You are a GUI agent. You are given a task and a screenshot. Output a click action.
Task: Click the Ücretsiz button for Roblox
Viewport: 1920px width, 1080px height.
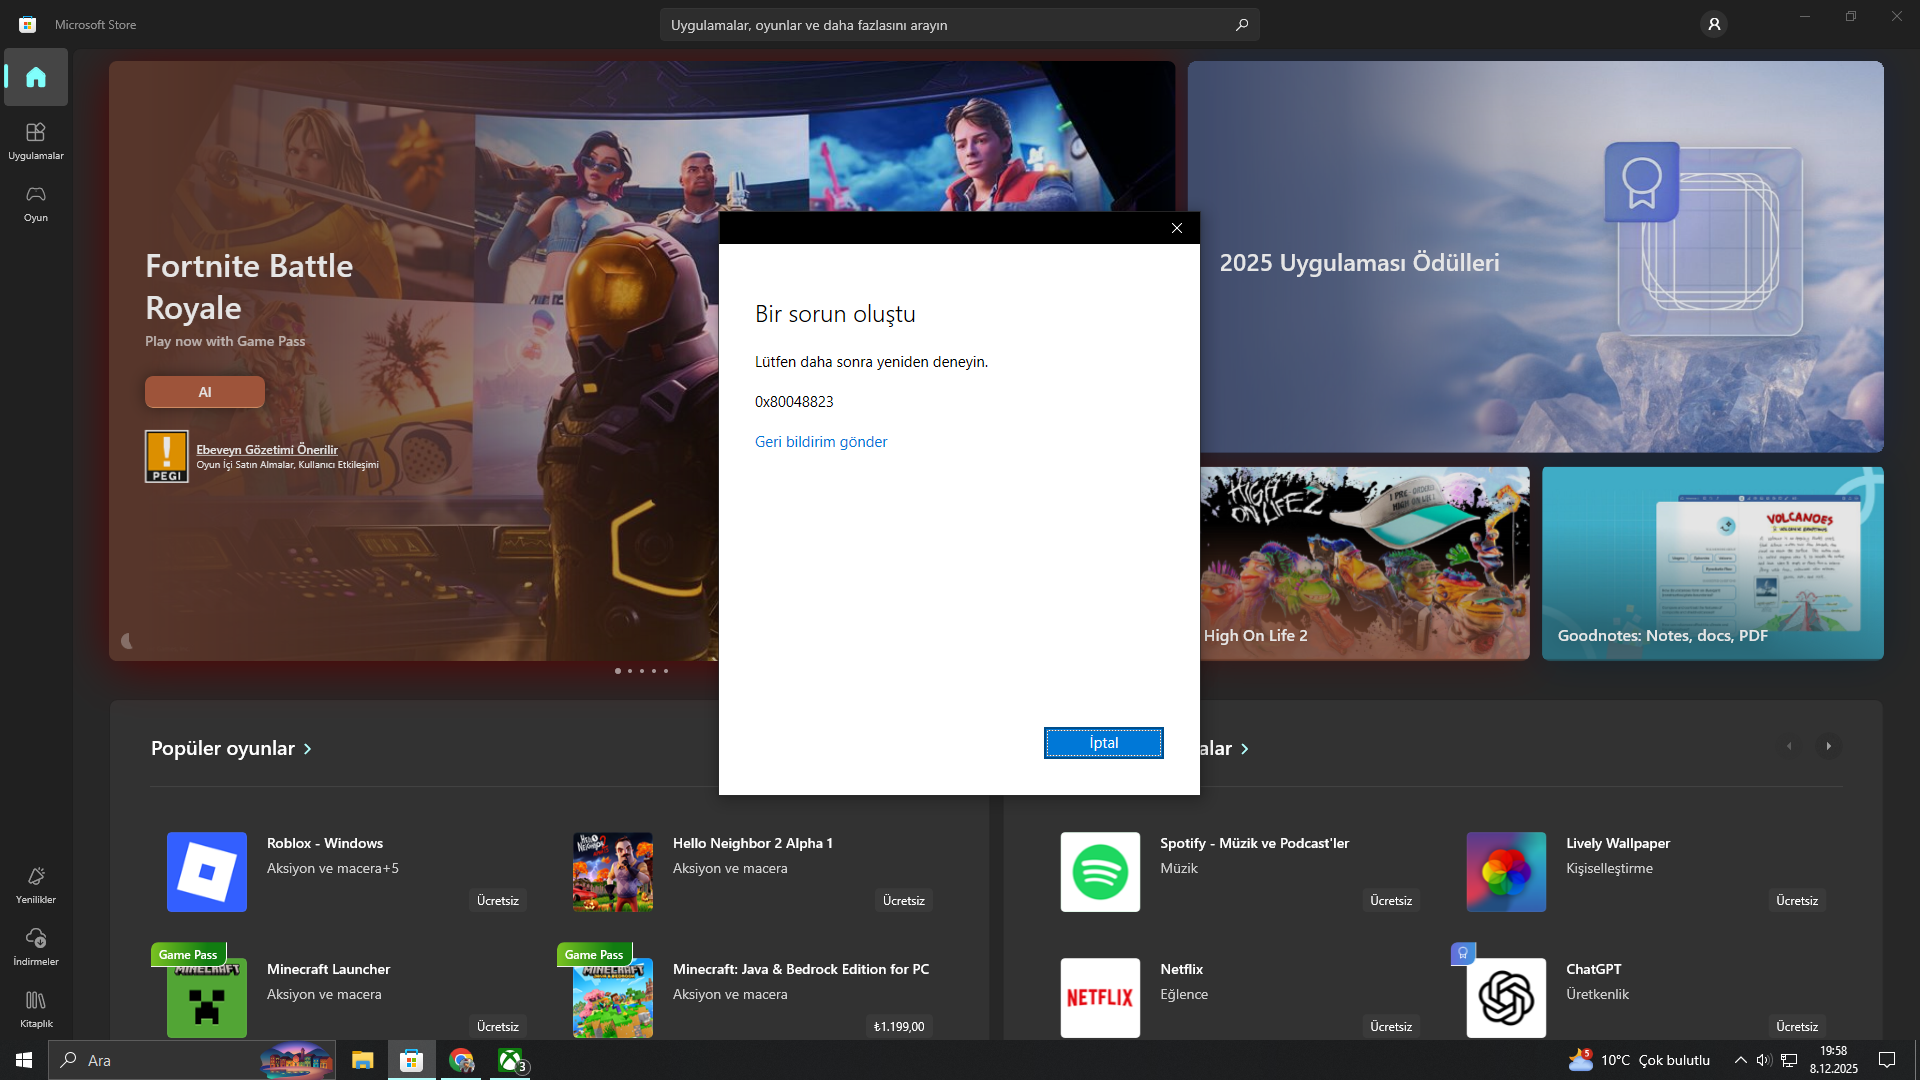coord(498,901)
